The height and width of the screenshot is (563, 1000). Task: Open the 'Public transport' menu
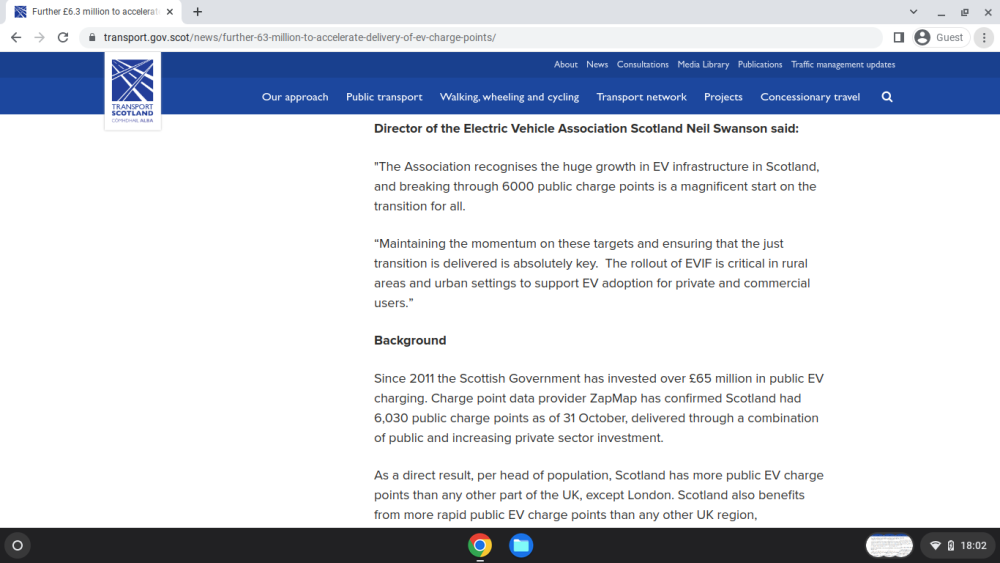tap(384, 97)
